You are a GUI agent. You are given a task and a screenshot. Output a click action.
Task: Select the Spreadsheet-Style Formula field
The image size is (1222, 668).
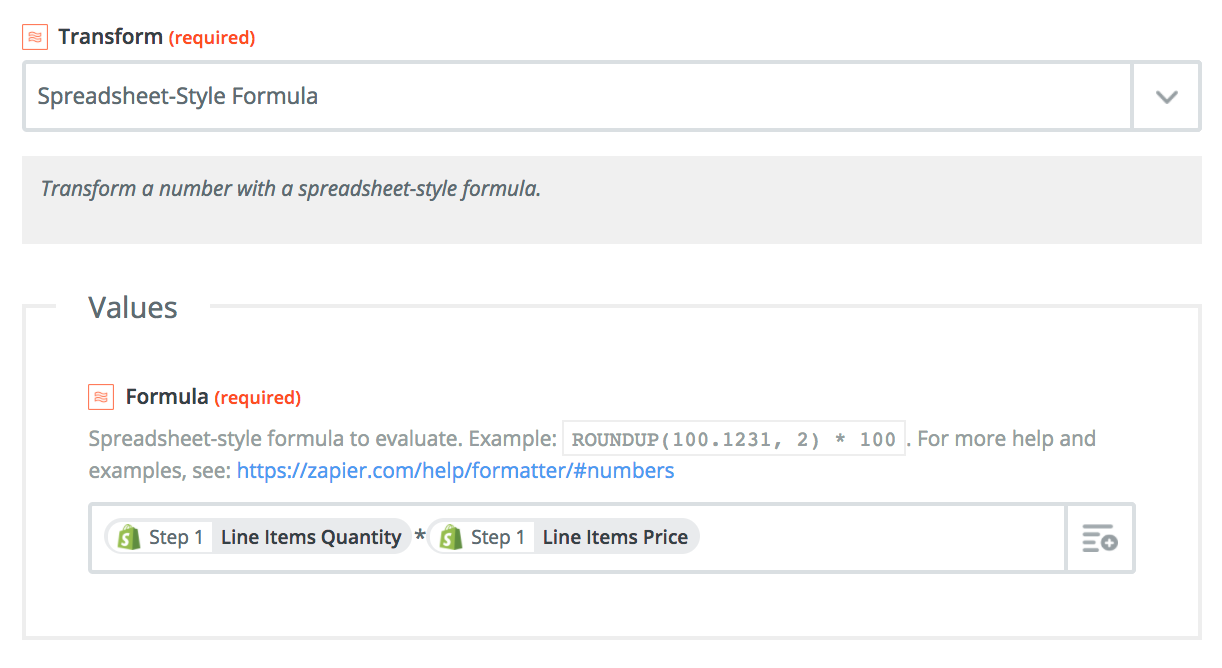pyautogui.click(x=578, y=97)
